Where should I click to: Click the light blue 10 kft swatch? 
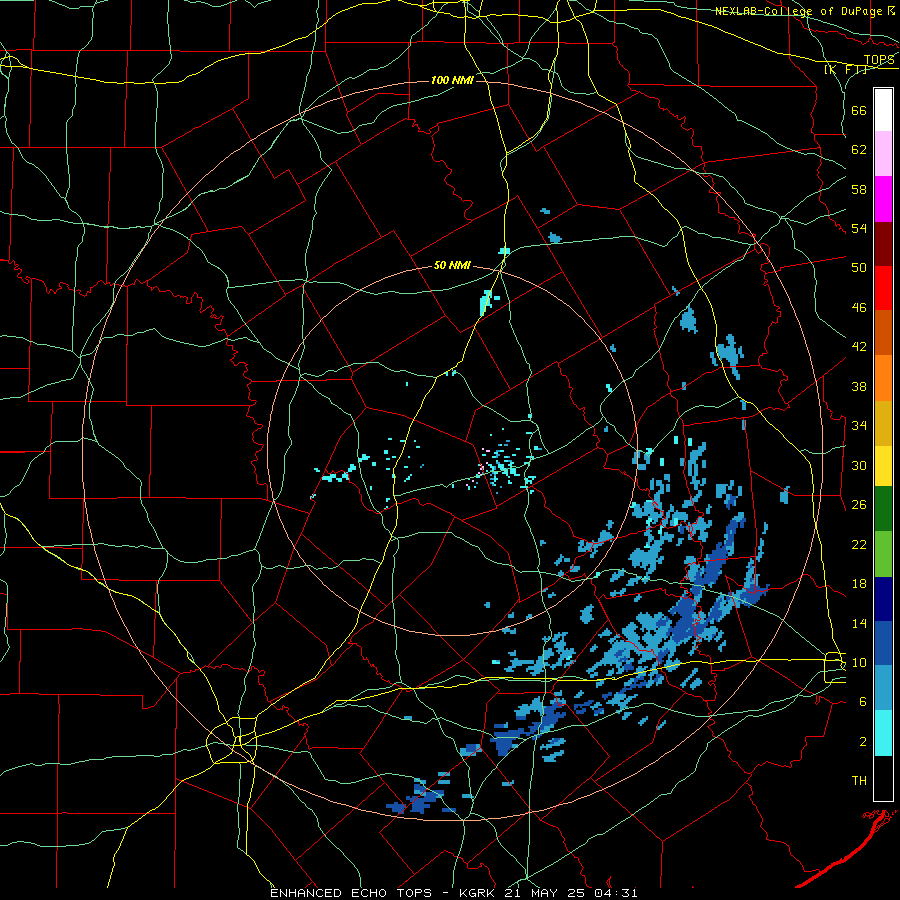pyautogui.click(x=883, y=688)
